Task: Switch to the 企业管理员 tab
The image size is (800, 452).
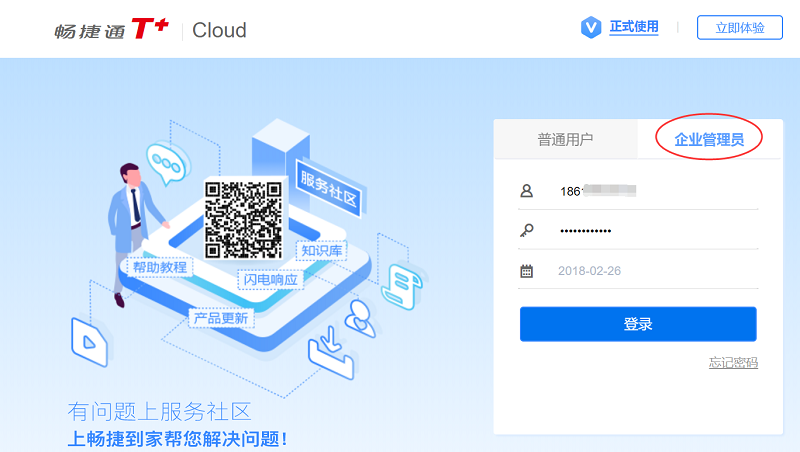Action: pyautogui.click(x=709, y=139)
